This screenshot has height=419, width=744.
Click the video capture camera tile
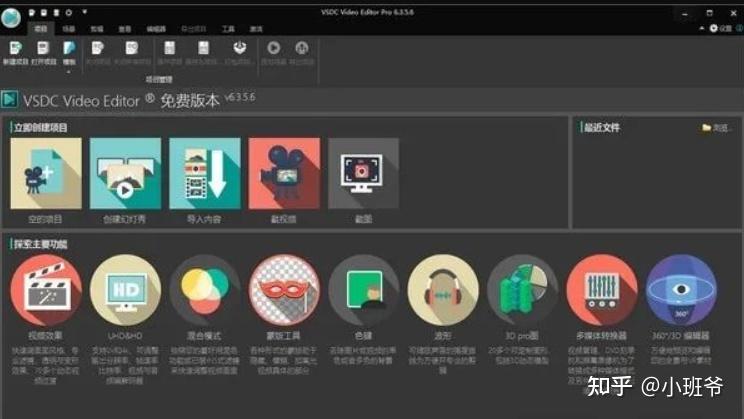tap(284, 173)
